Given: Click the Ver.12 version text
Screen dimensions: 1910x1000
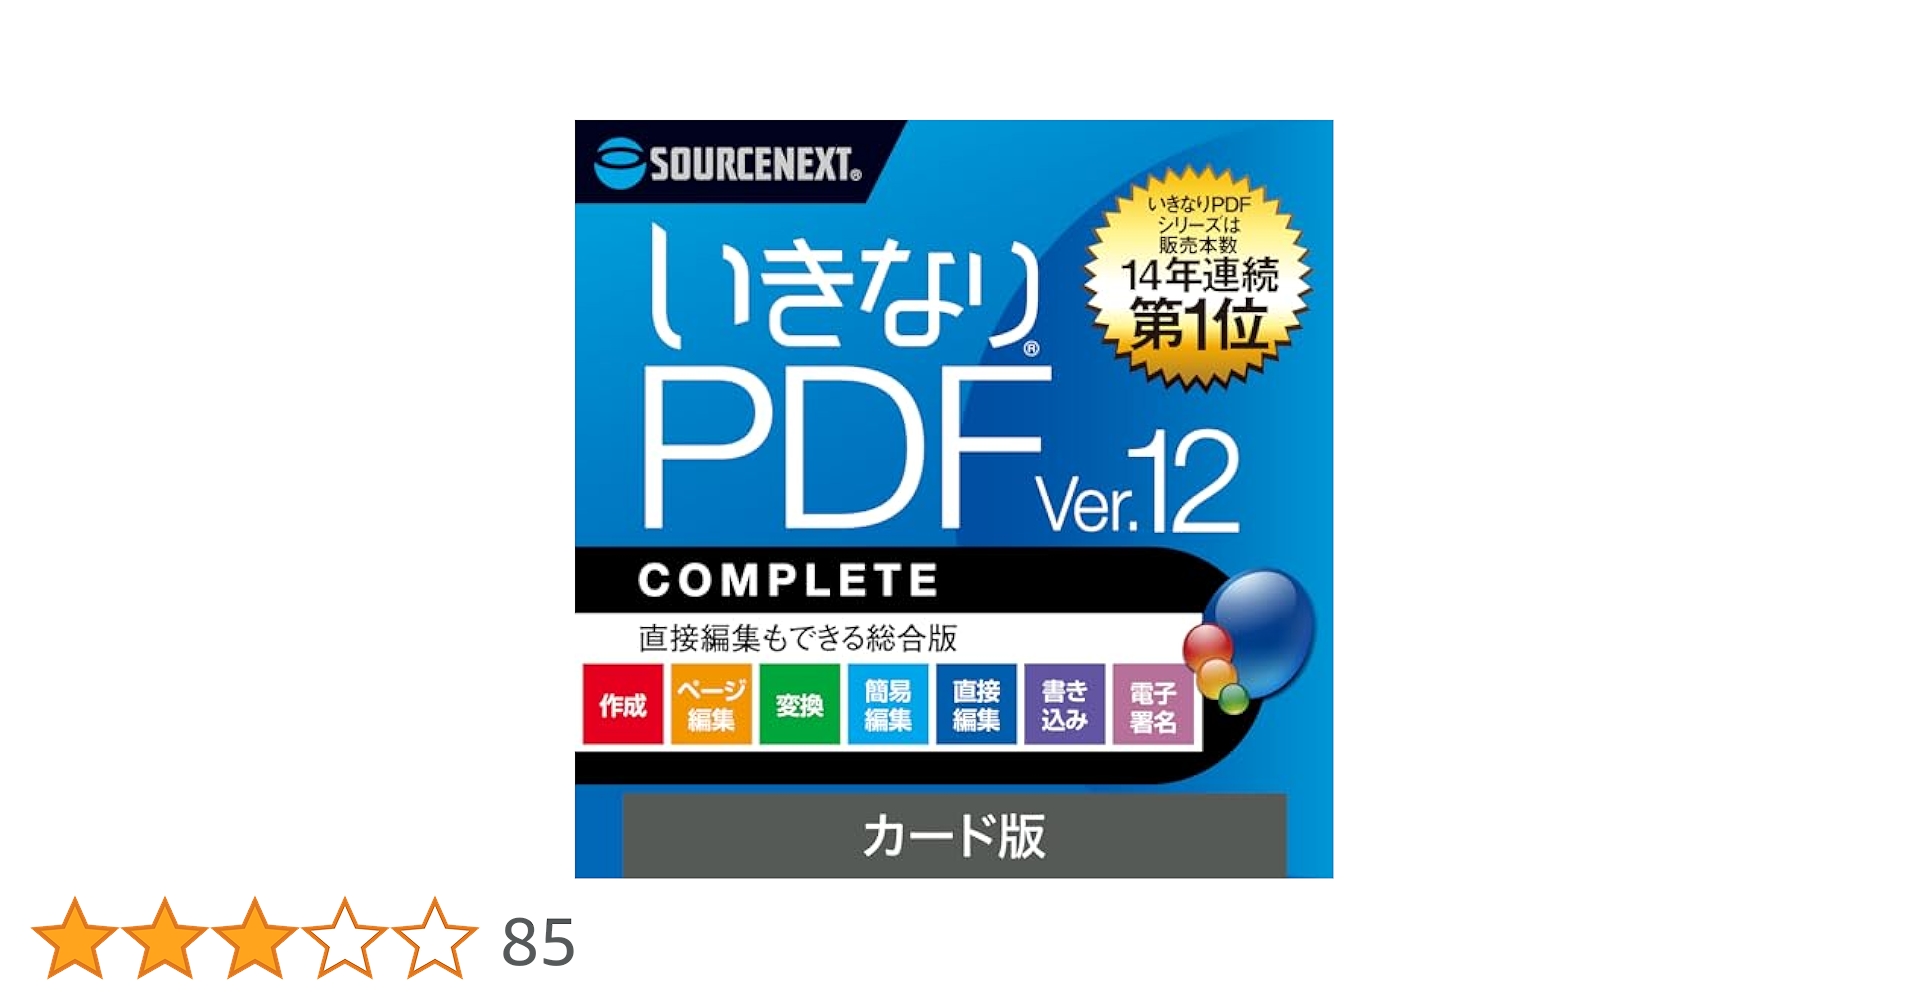Looking at the screenshot, I should (x=1138, y=484).
